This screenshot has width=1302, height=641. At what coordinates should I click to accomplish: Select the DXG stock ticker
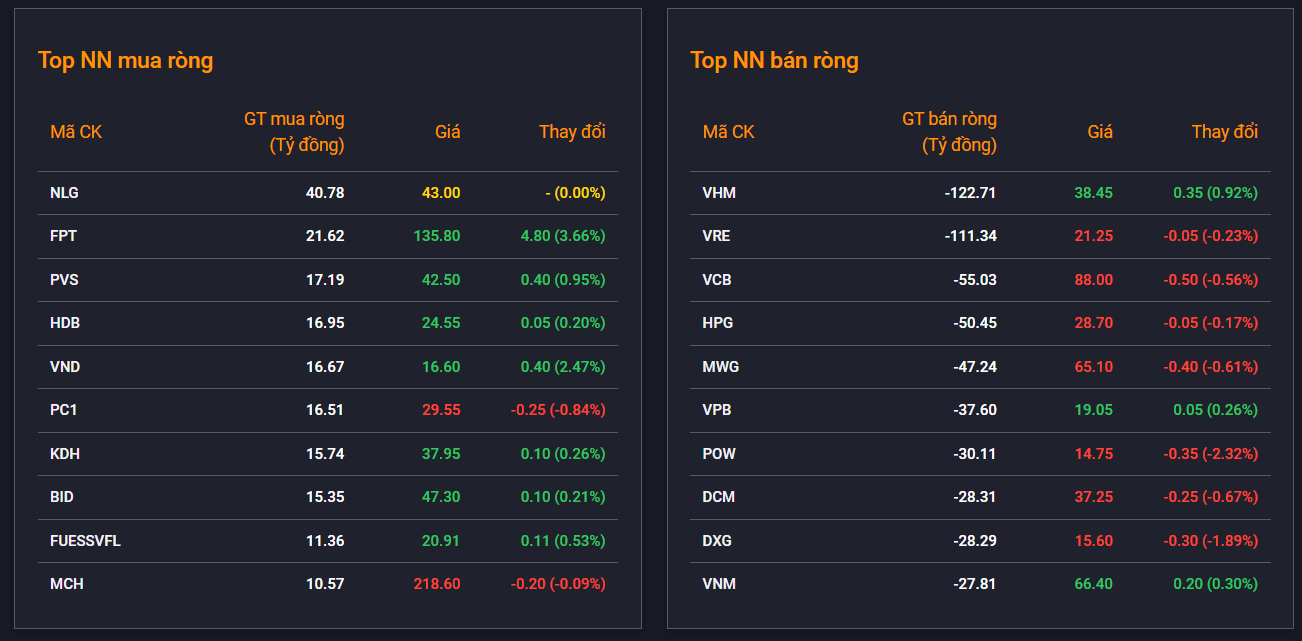coord(718,541)
